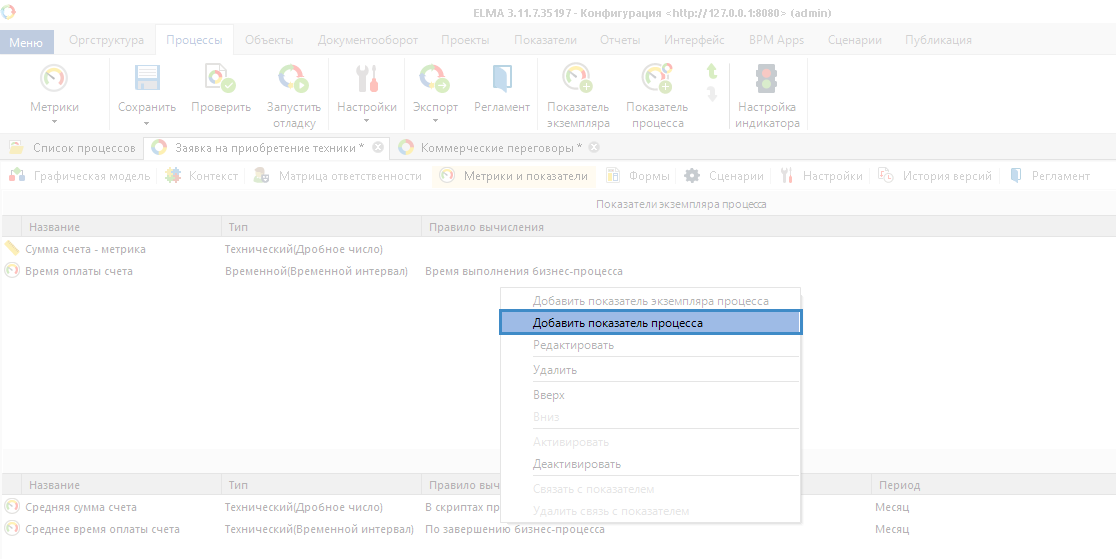This screenshot has height=559, width=1116.
Task: Open the Список процессов document tab
Action: pyautogui.click(x=83, y=148)
